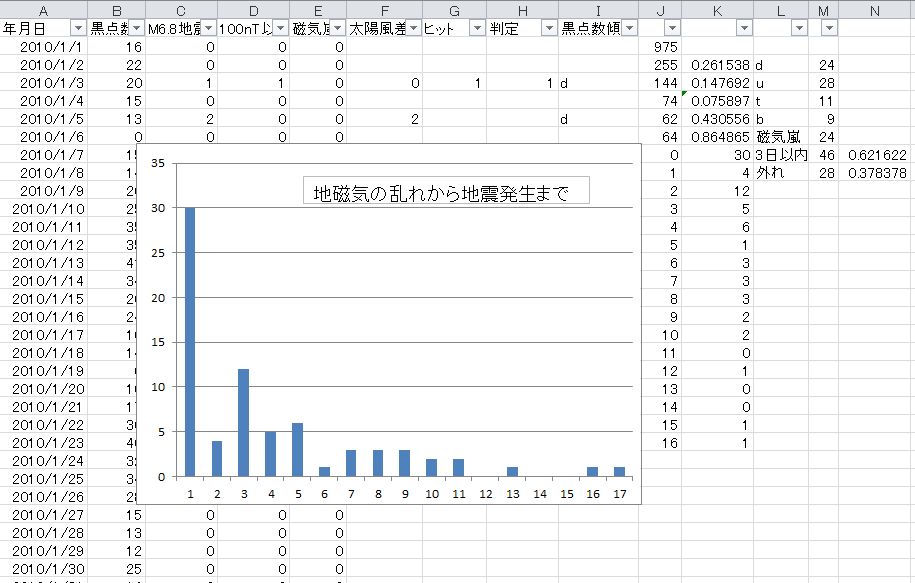915x583 pixels.
Task: Click the chart bar at category 3
Action: click(x=244, y=422)
